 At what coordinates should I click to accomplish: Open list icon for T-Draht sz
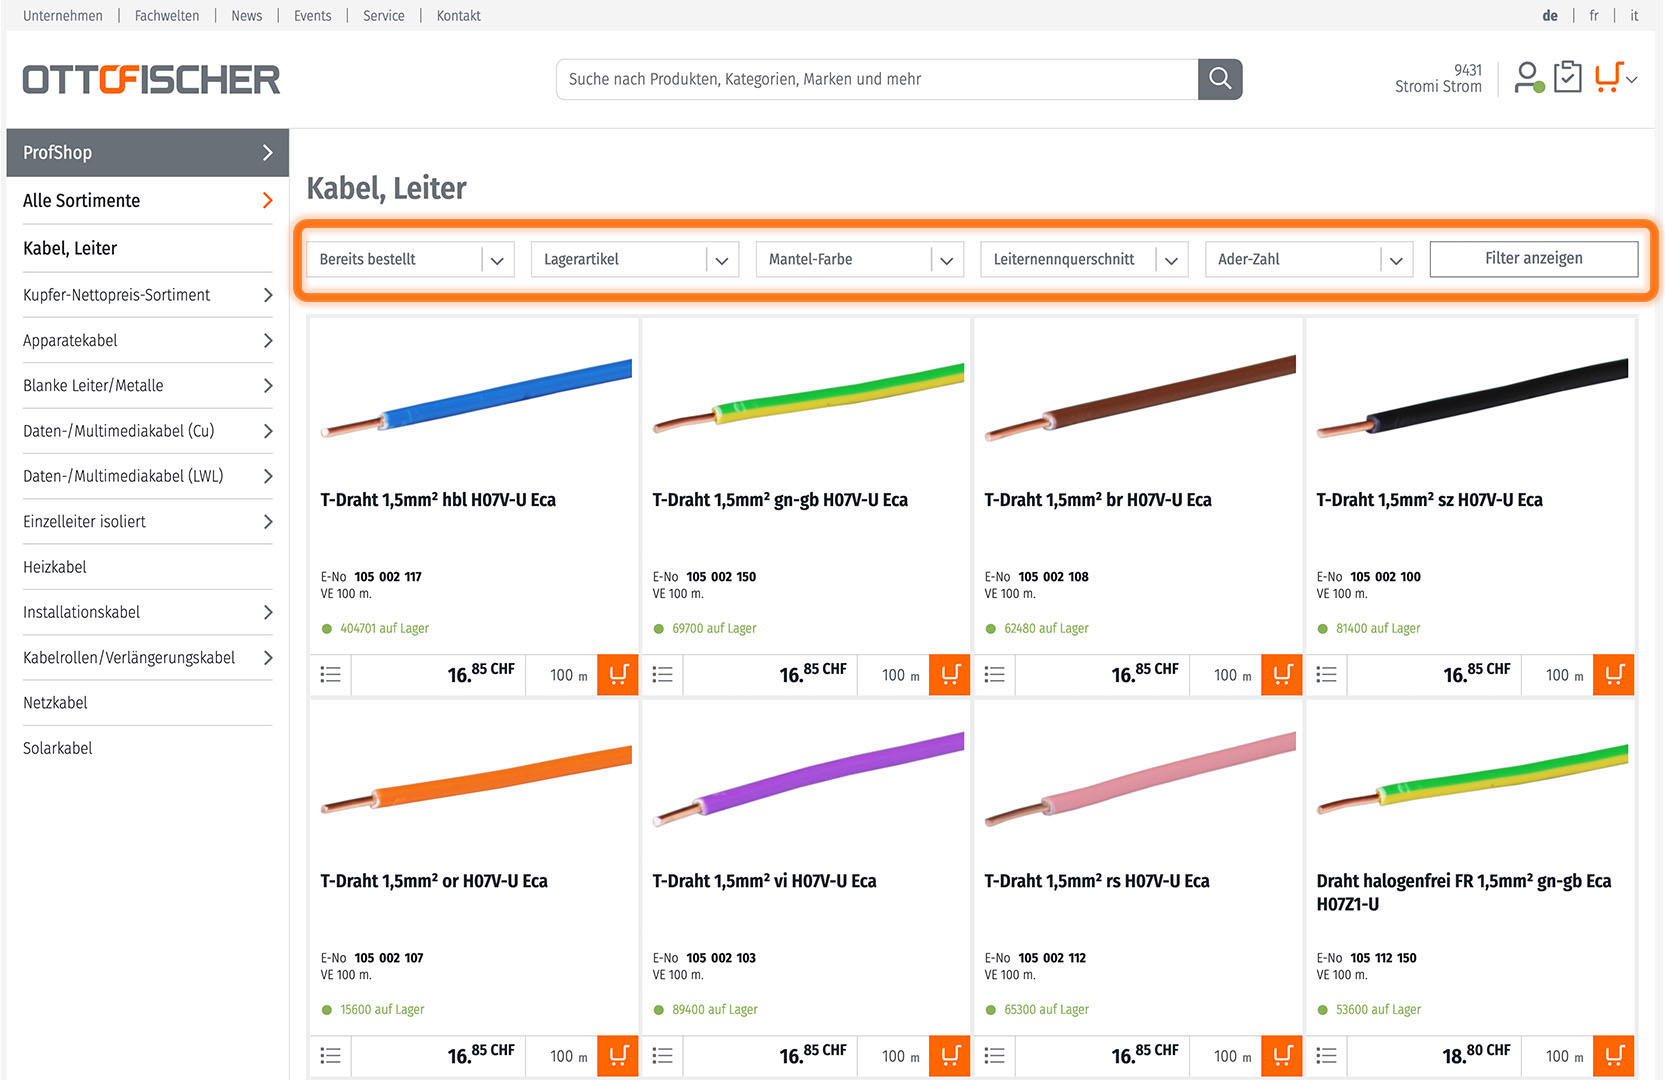pos(1326,675)
